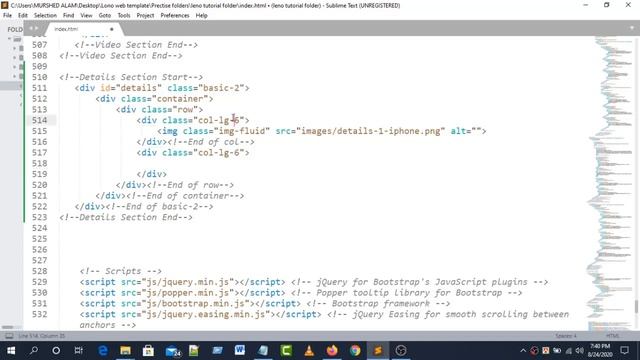Open Task View on the taskbar
640x360 pixels.
tap(78, 351)
